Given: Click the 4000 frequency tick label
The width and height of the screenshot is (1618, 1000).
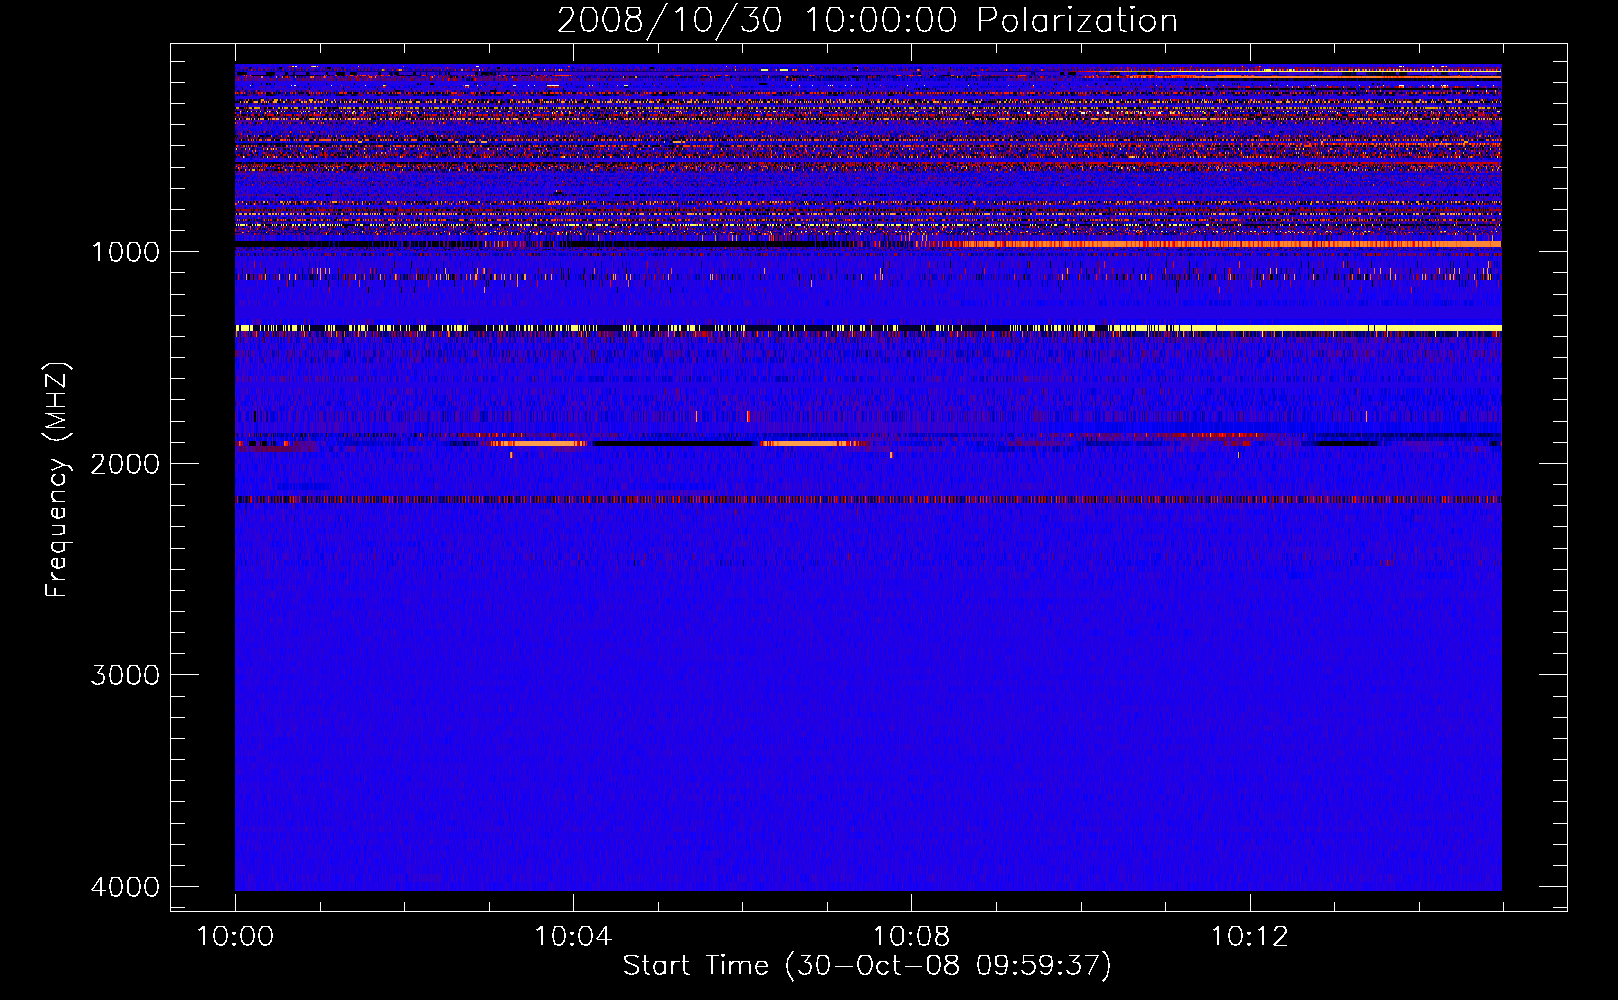Looking at the screenshot, I should [x=126, y=887].
